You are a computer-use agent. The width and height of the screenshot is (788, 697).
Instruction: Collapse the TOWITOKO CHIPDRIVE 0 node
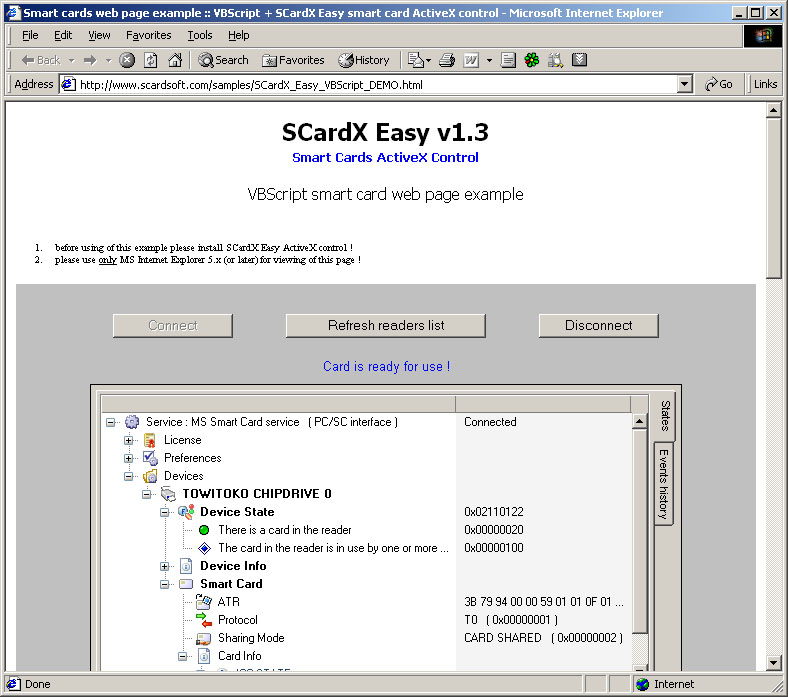click(147, 494)
